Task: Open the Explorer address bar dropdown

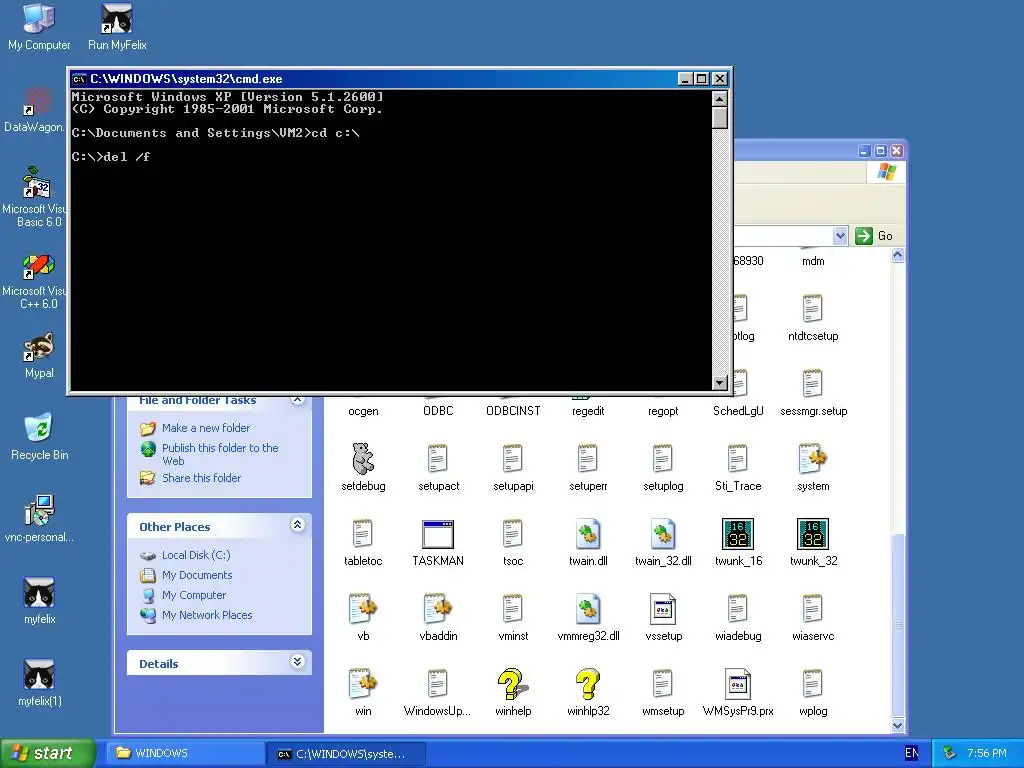Action: click(x=840, y=236)
